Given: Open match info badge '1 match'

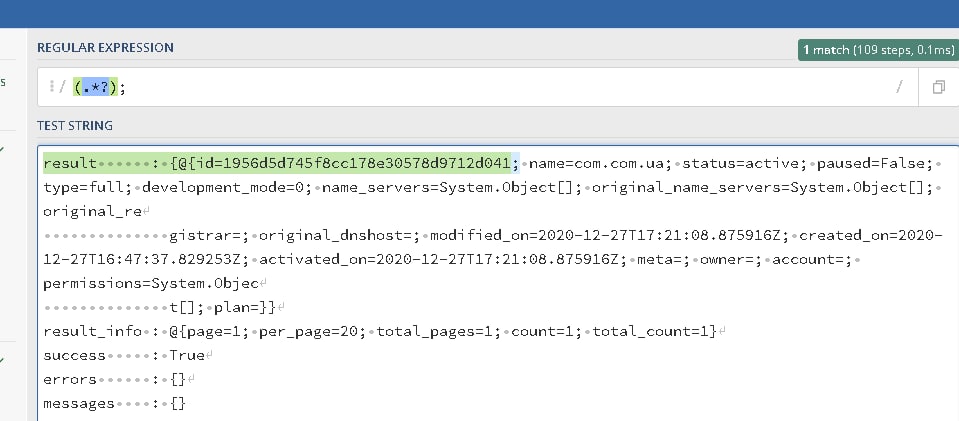Looking at the screenshot, I should click(x=878, y=50).
